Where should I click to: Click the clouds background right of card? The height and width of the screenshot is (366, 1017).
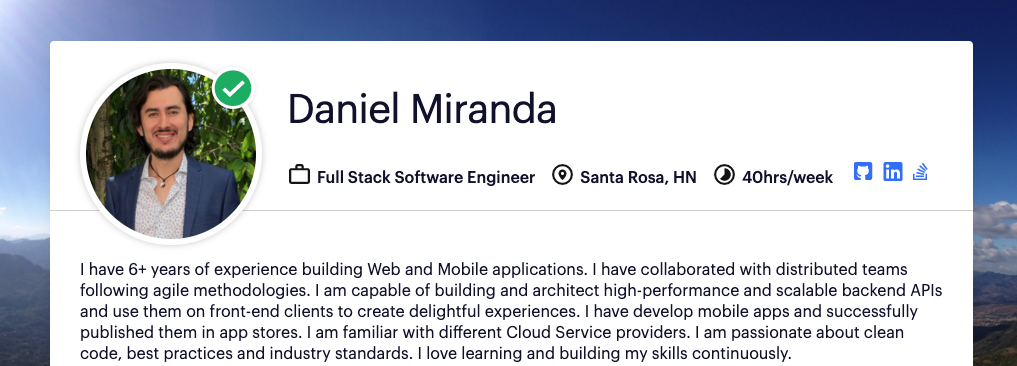click(995, 234)
